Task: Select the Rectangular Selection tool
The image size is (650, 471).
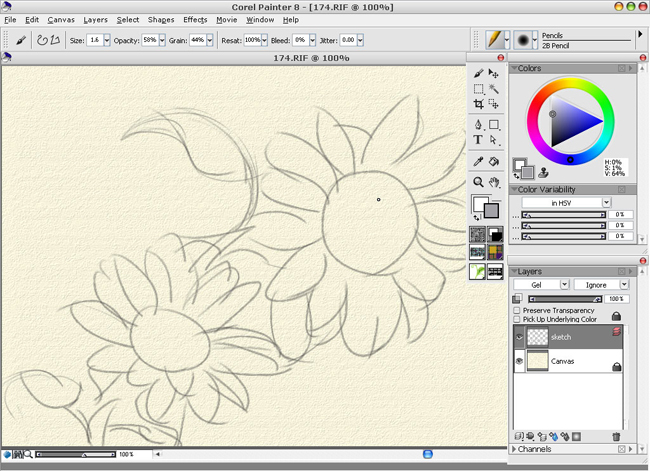Action: 479,89
